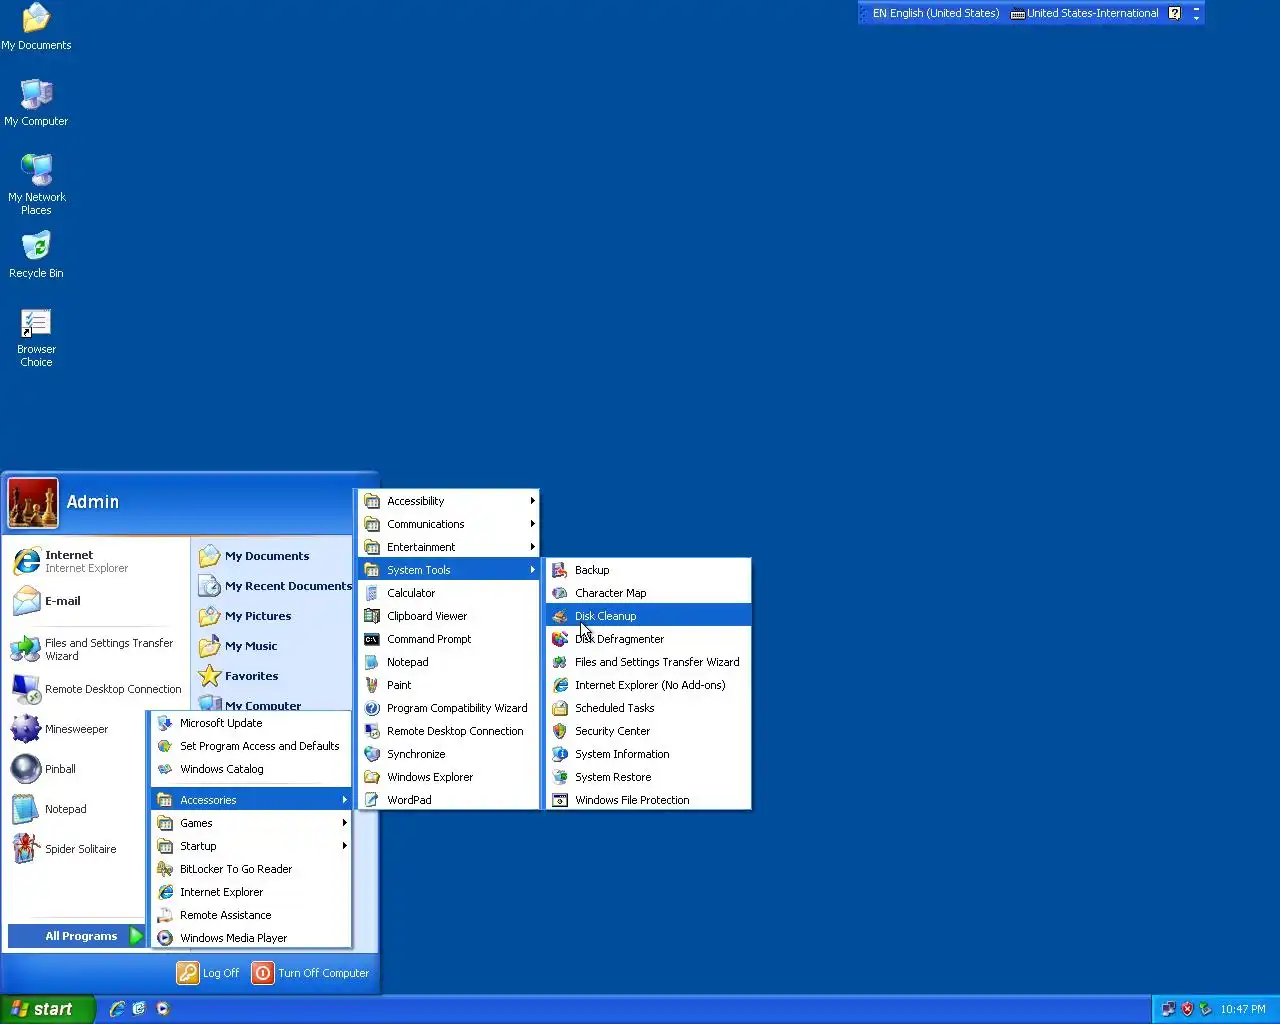Open Favorites in Start menu
Screen dimensions: 1280x1024
[x=274, y=676]
